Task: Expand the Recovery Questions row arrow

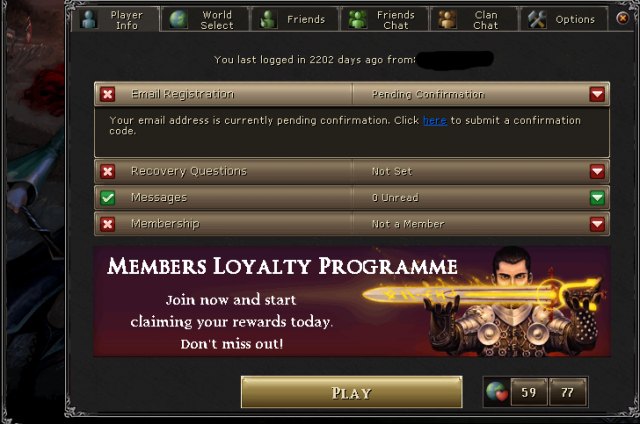Action: [597, 171]
